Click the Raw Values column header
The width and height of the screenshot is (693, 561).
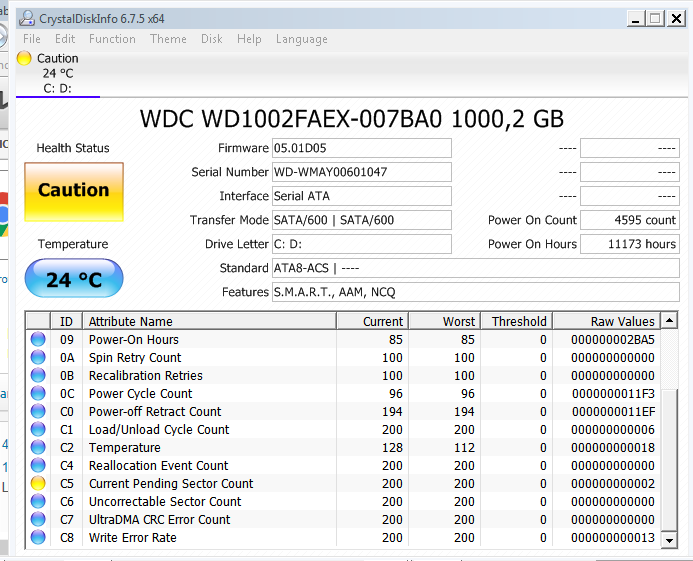(x=606, y=321)
